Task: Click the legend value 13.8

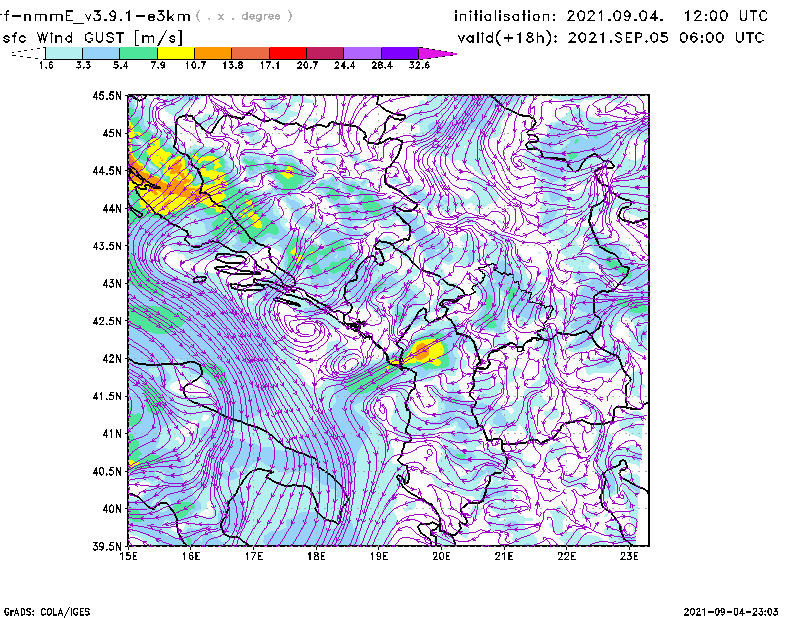Action: (x=233, y=65)
